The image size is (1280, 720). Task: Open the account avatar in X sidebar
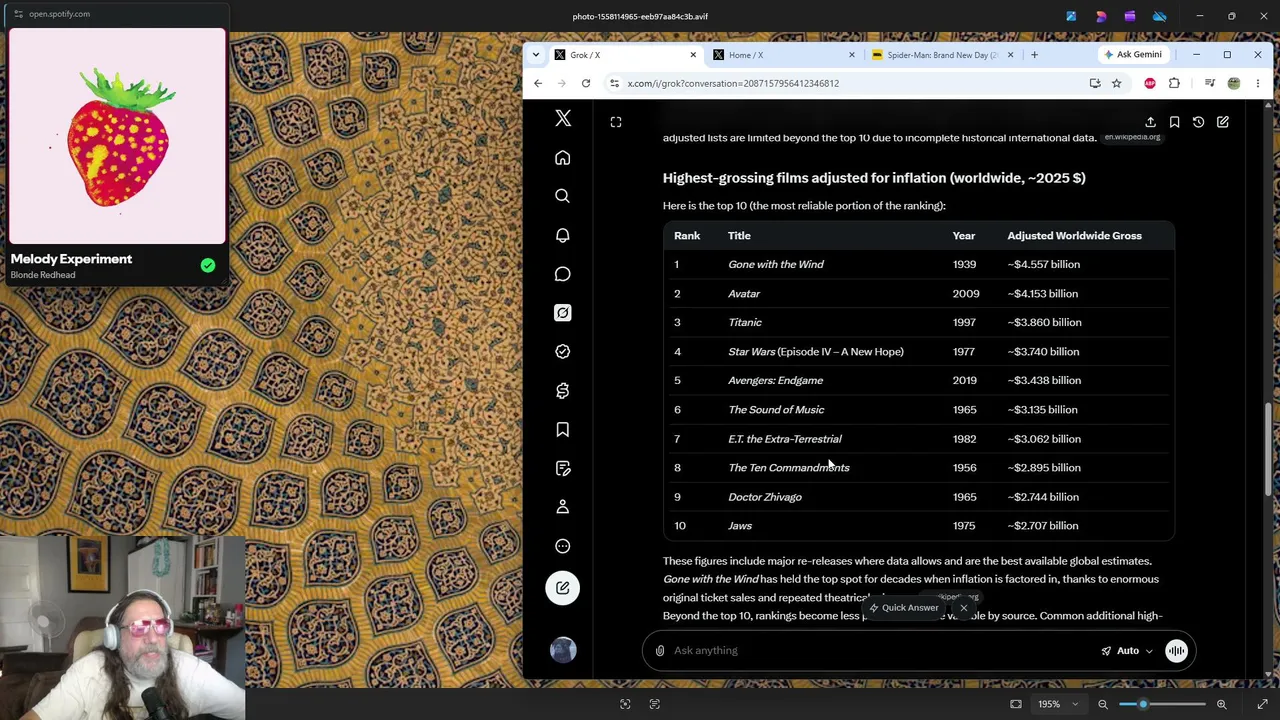pyautogui.click(x=563, y=650)
